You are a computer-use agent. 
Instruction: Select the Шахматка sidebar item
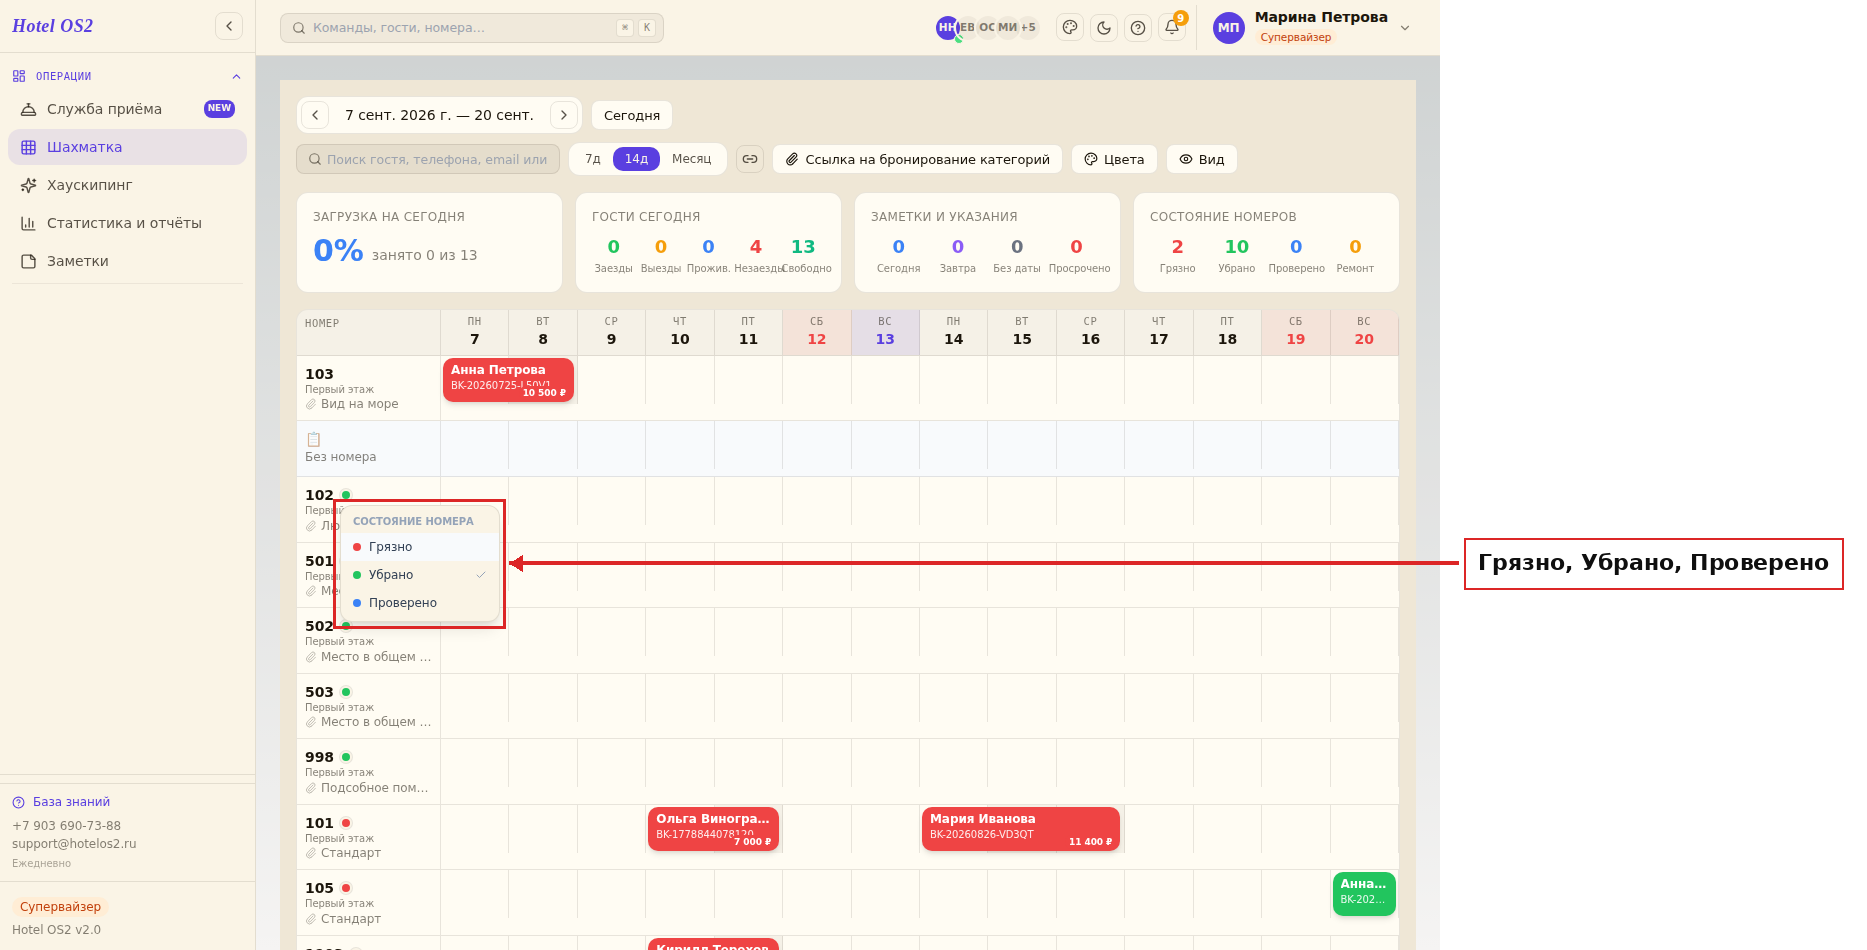[127, 147]
